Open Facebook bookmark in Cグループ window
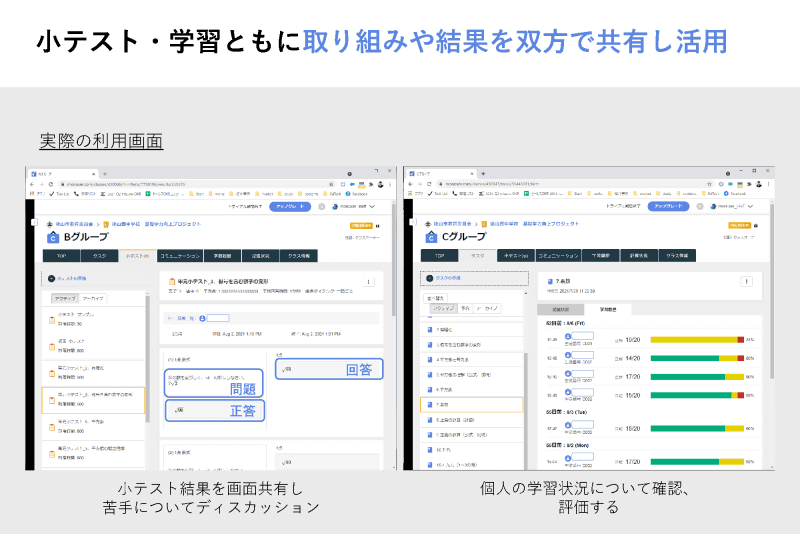The width and height of the screenshot is (800, 534). (735, 193)
